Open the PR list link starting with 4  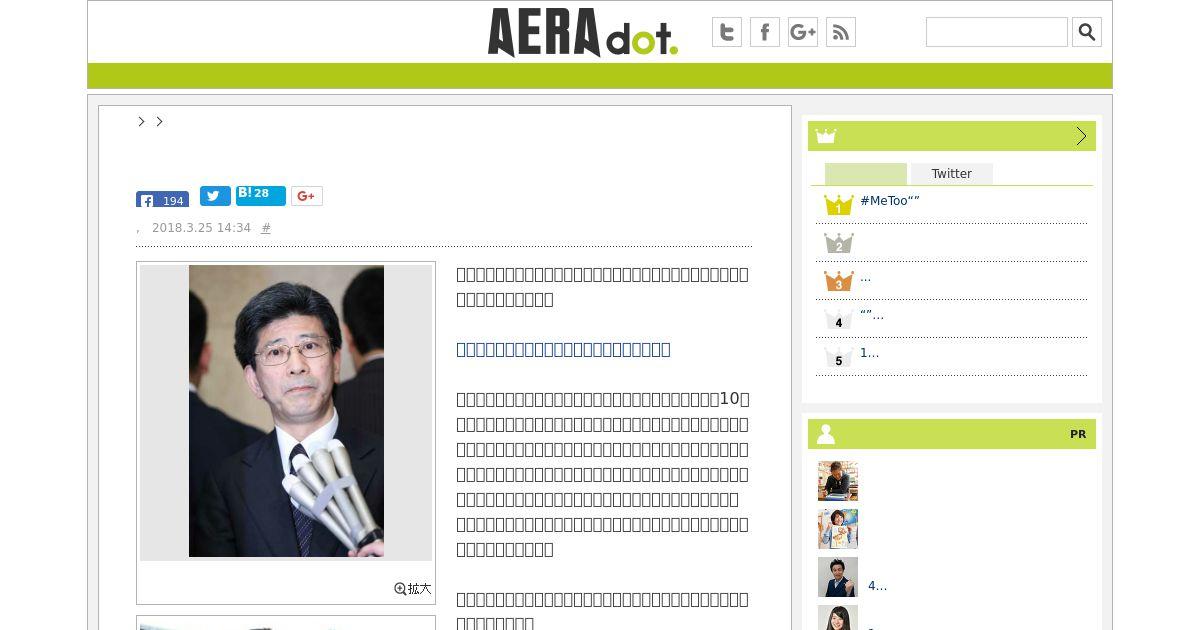[877, 586]
